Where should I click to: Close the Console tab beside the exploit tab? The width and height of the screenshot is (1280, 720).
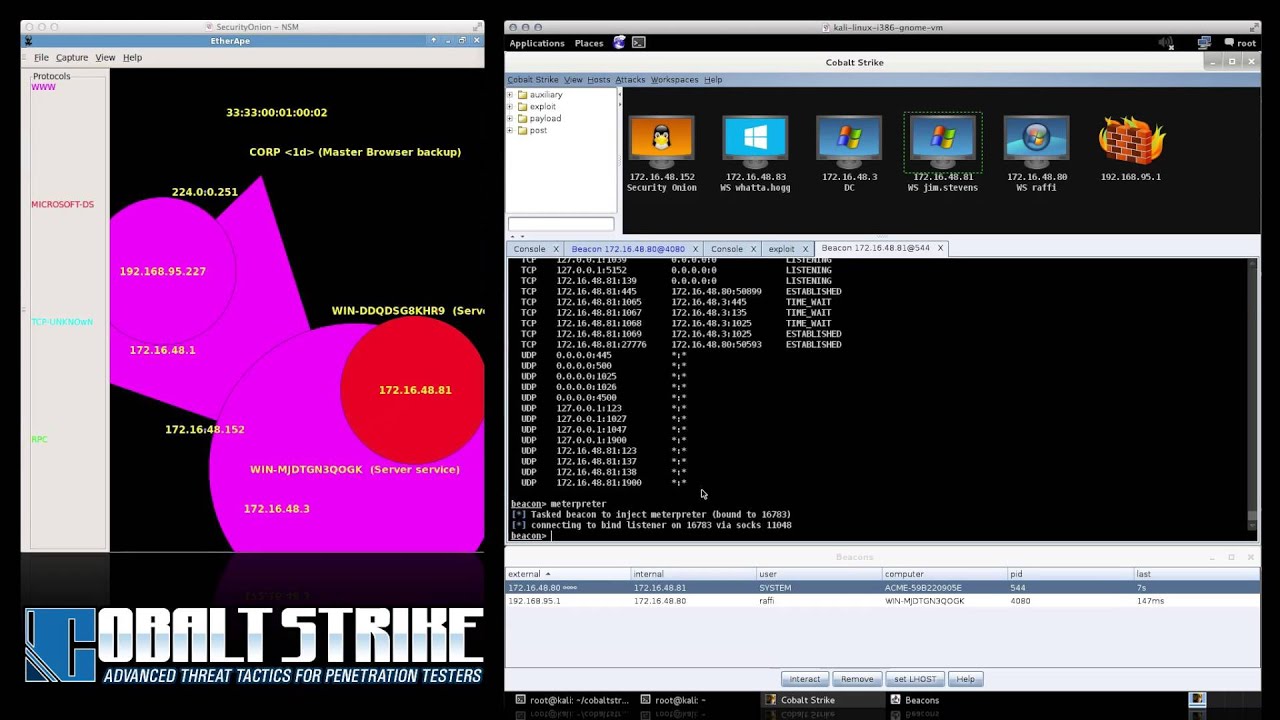[753, 249]
